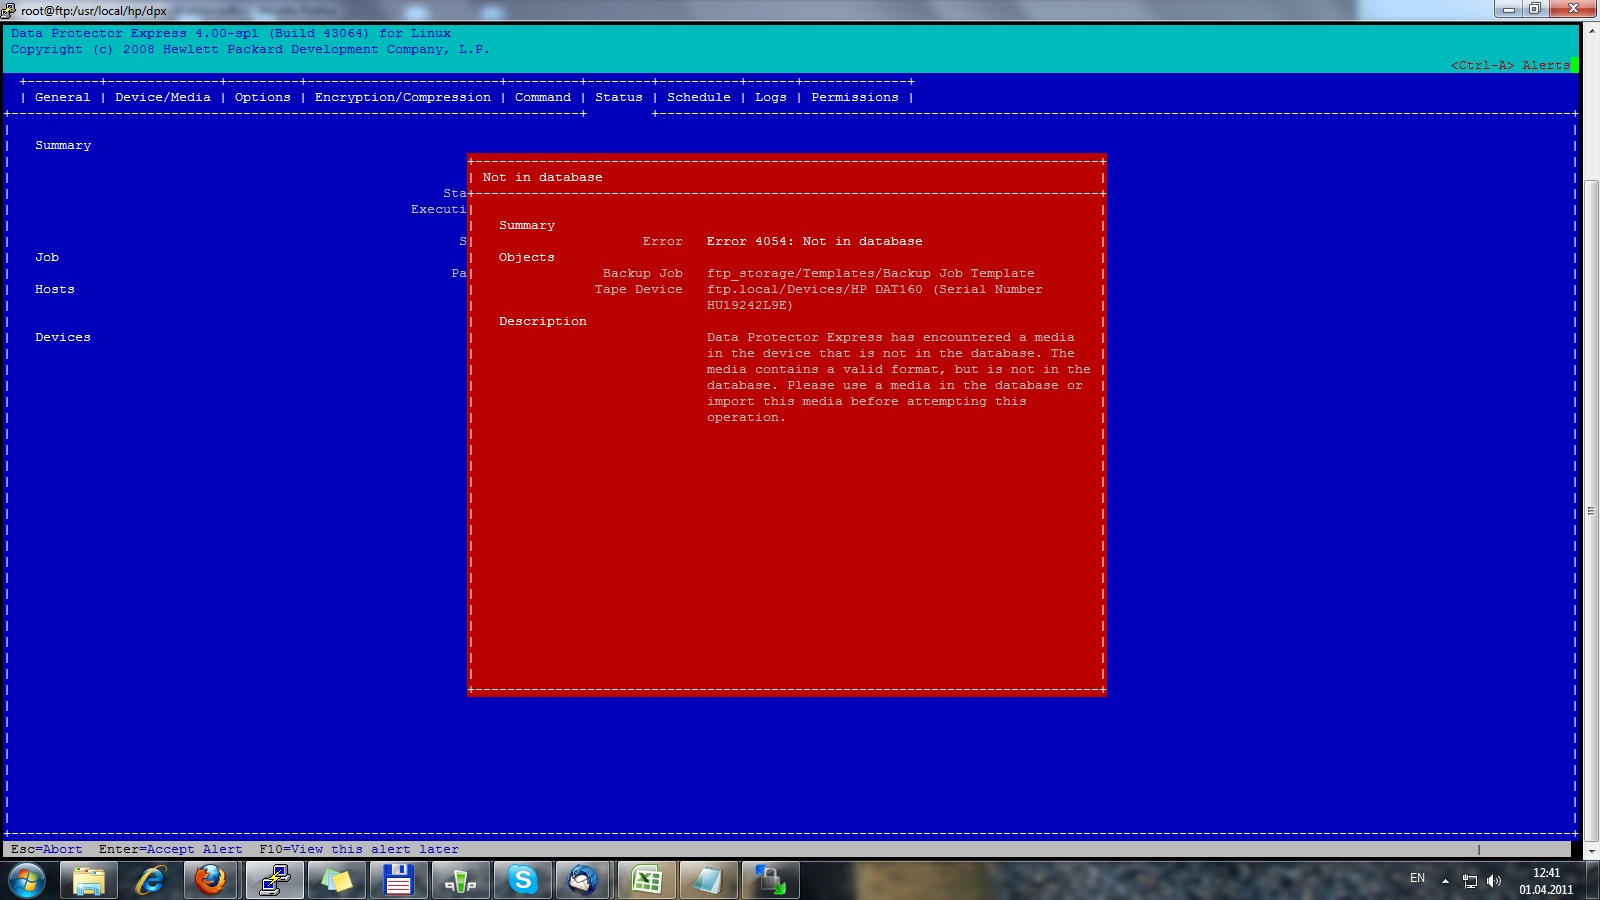Open the Encryption/Compression tab
Screen dimensions: 1600x900
[x=403, y=97]
